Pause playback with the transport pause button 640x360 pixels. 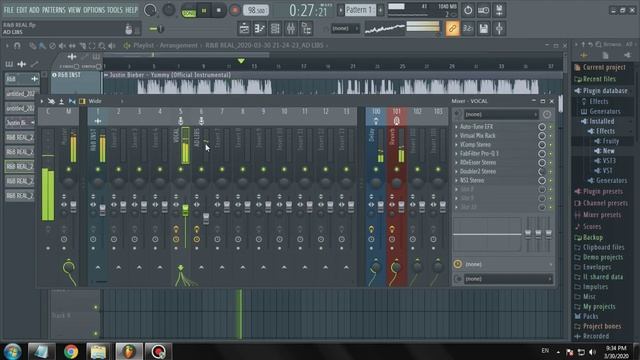coord(204,10)
